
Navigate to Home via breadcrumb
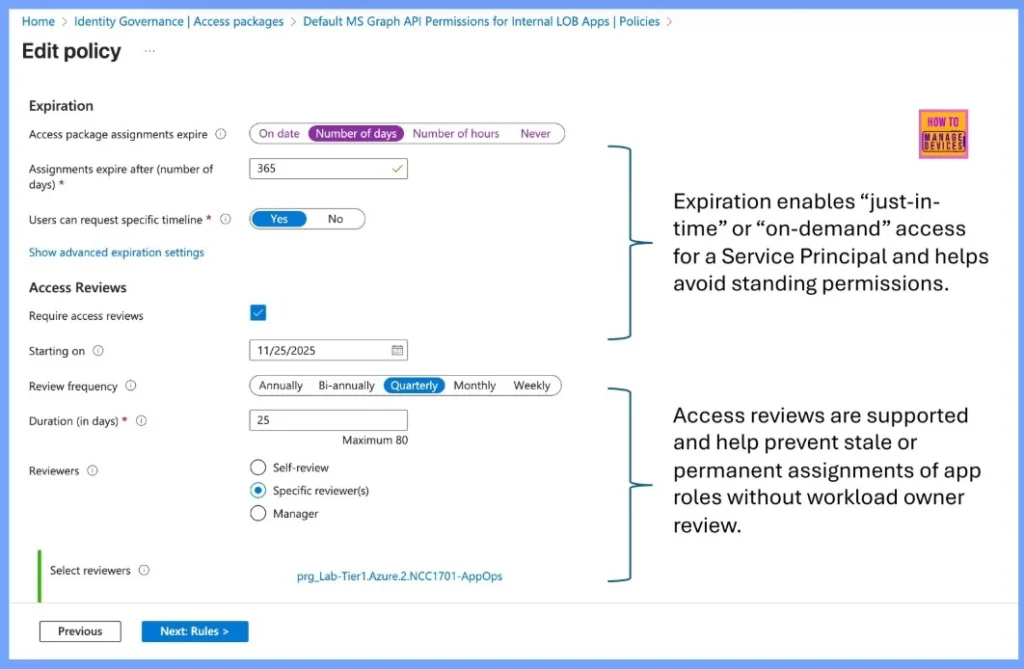click(x=38, y=21)
